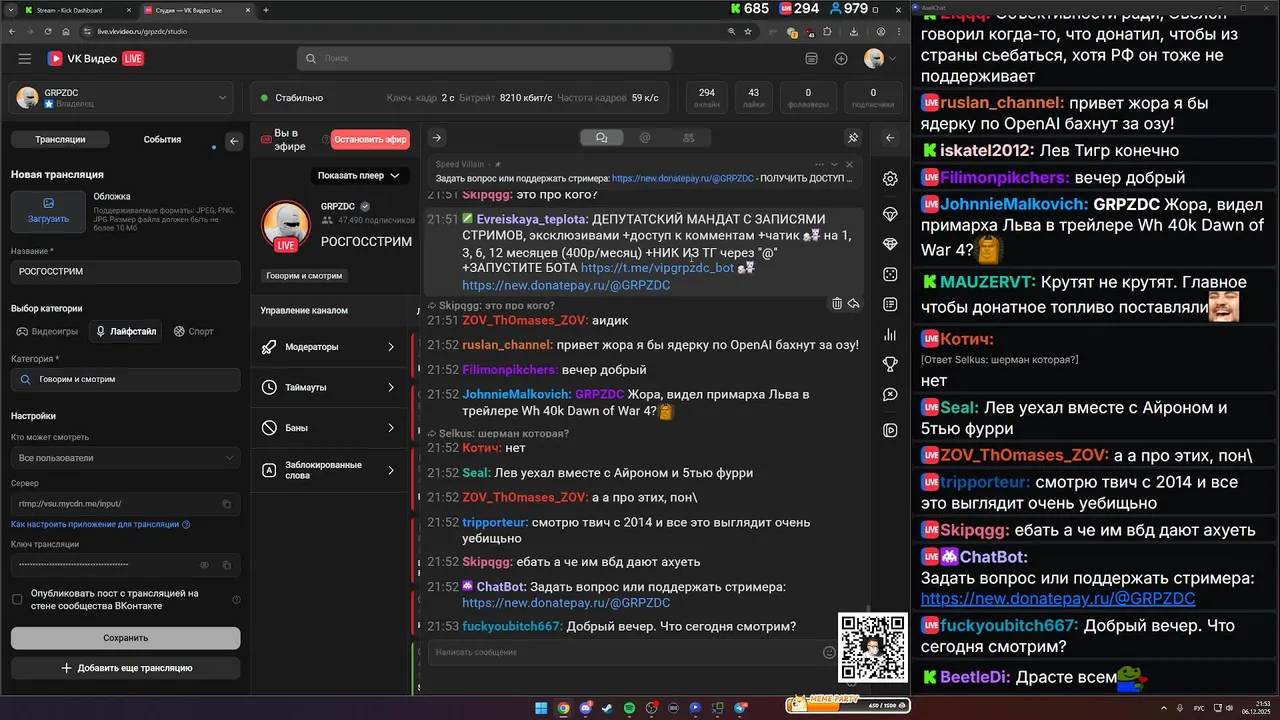Edit the stream title field РОСГОССТРИМ
Image resolution: width=1280 pixels, height=720 pixels.
pyautogui.click(x=125, y=271)
